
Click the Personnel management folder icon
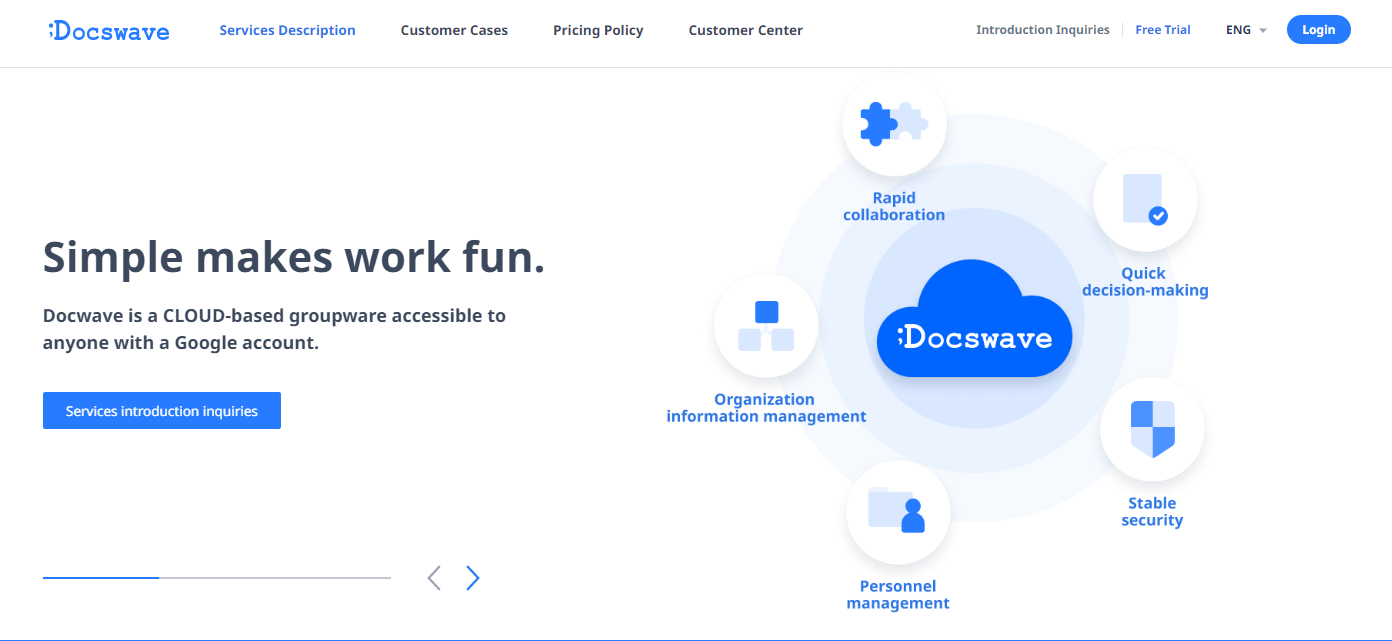tap(898, 512)
